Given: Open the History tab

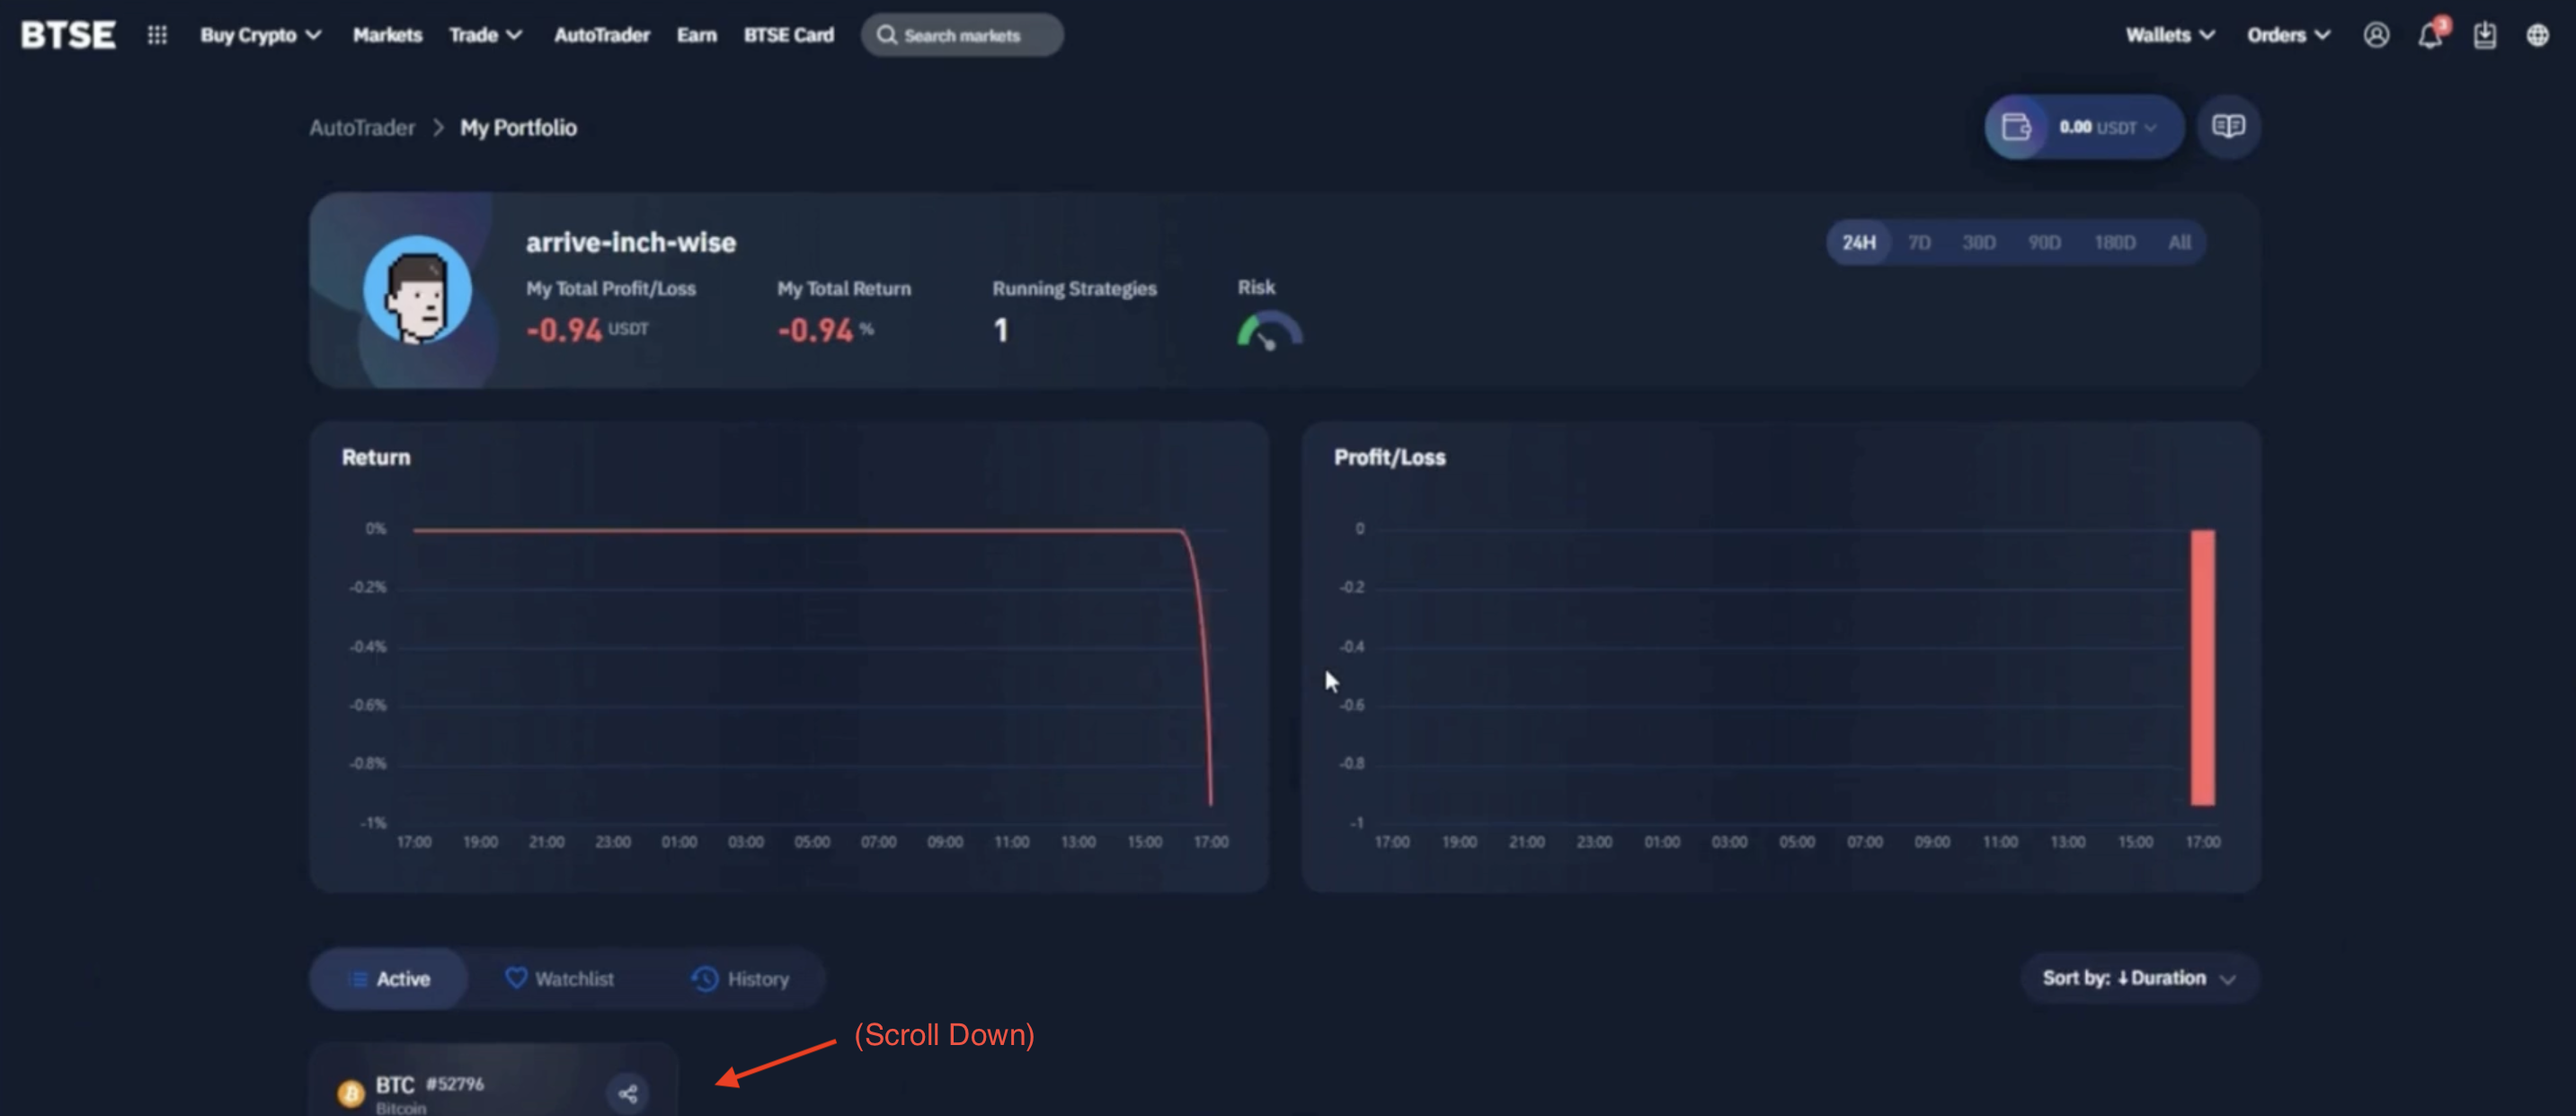Looking at the screenshot, I should click(741, 978).
